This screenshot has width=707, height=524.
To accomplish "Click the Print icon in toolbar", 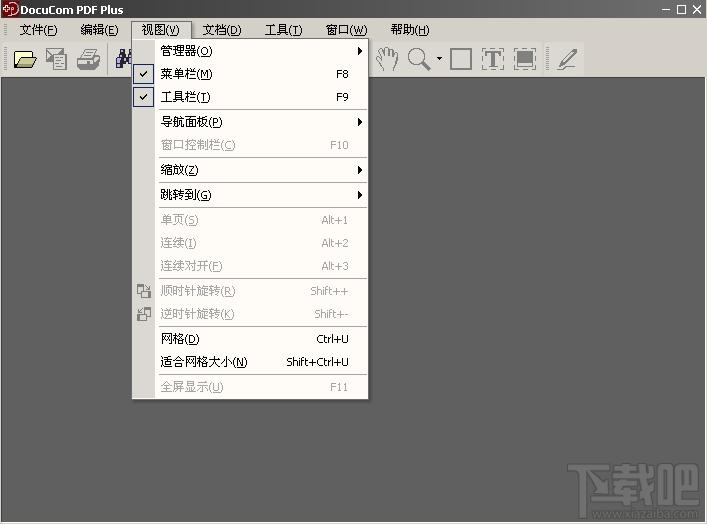I will click(89, 60).
